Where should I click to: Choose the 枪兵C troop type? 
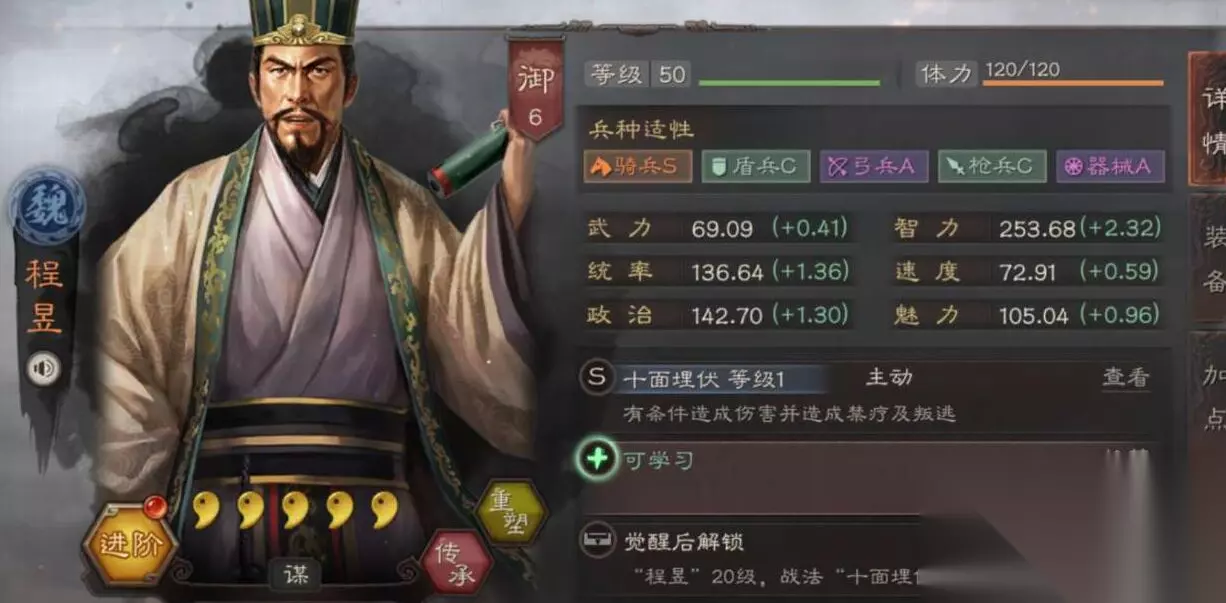(x=992, y=167)
